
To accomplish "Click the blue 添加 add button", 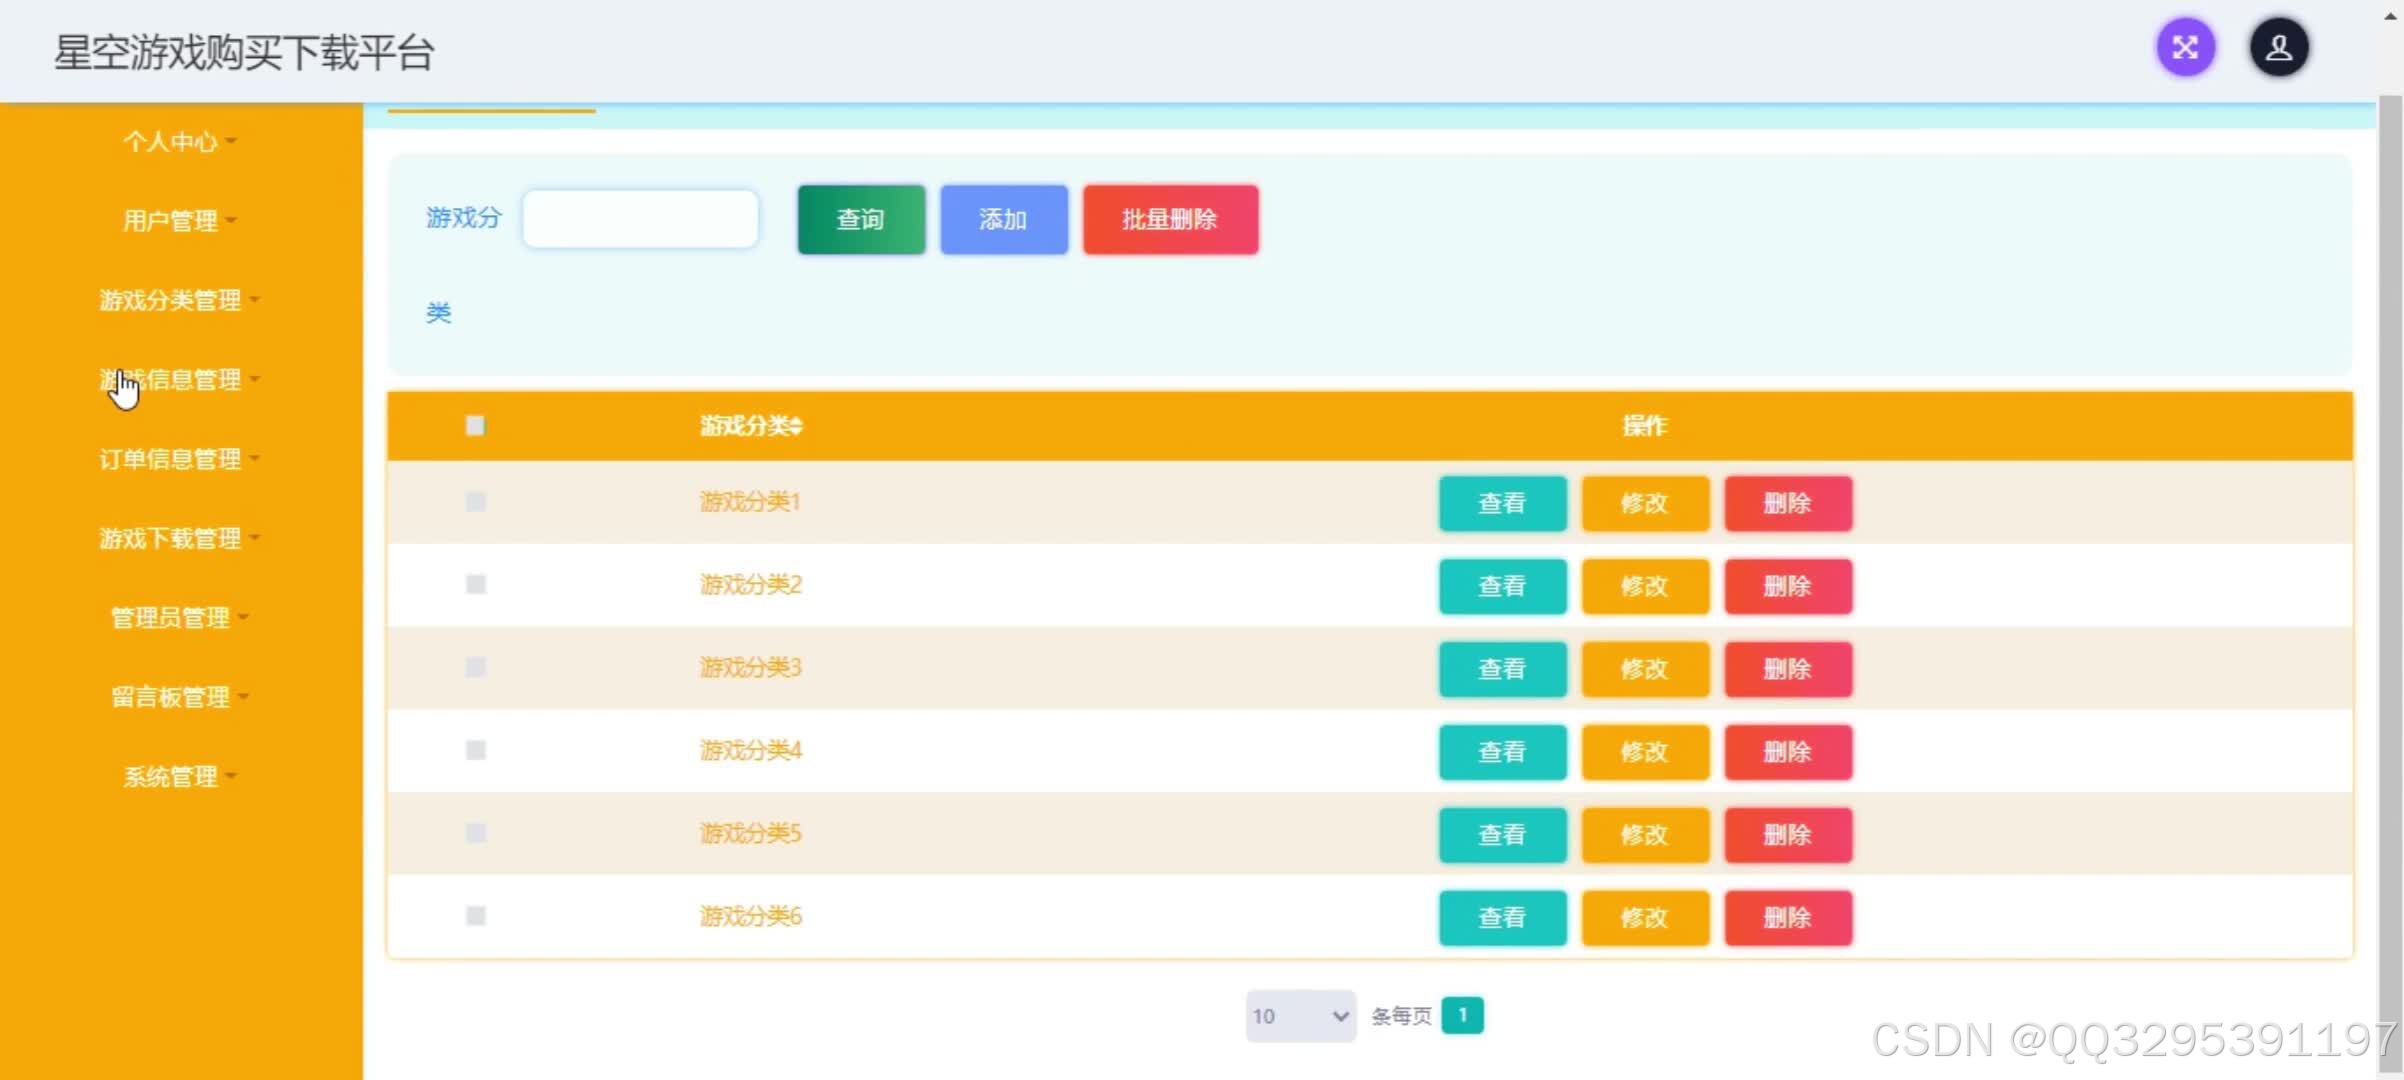I will click(1004, 220).
